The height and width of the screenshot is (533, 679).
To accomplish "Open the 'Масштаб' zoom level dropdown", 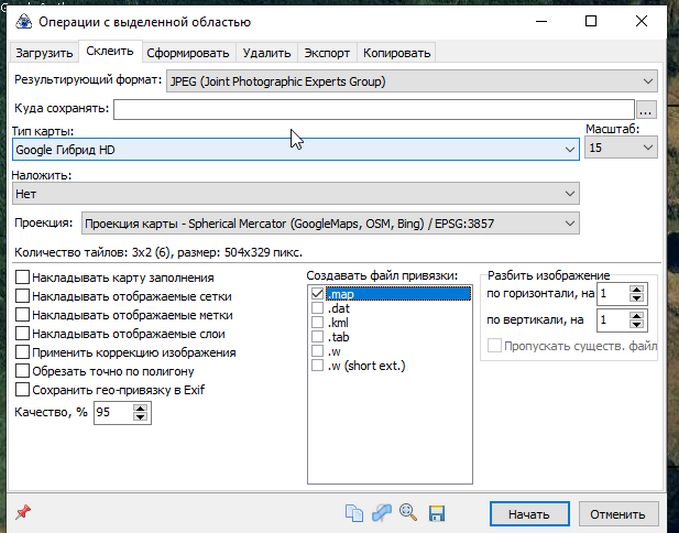I will tap(621, 148).
